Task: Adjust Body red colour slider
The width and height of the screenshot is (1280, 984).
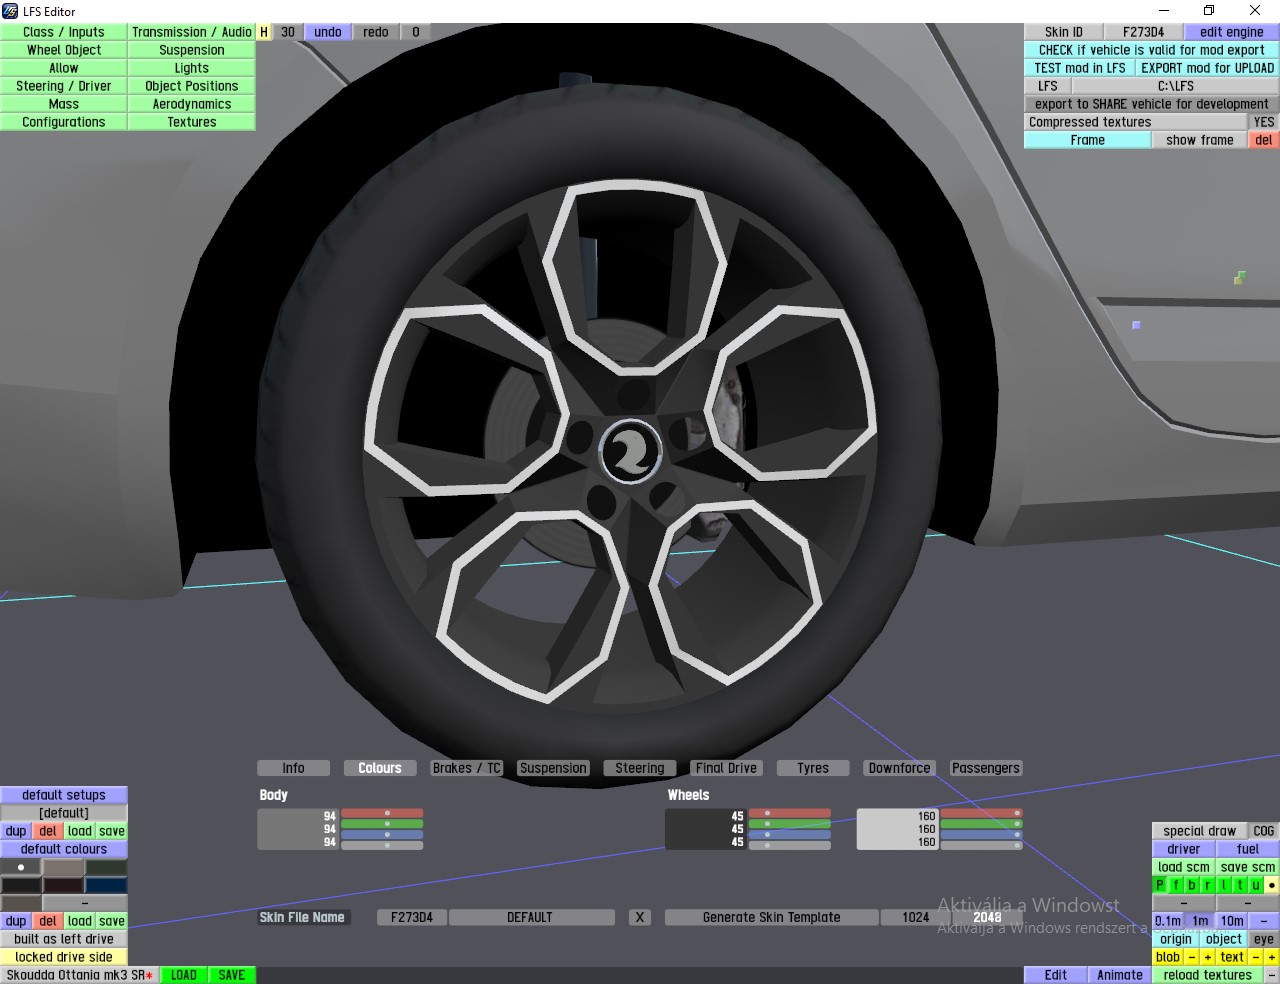Action: pos(382,813)
